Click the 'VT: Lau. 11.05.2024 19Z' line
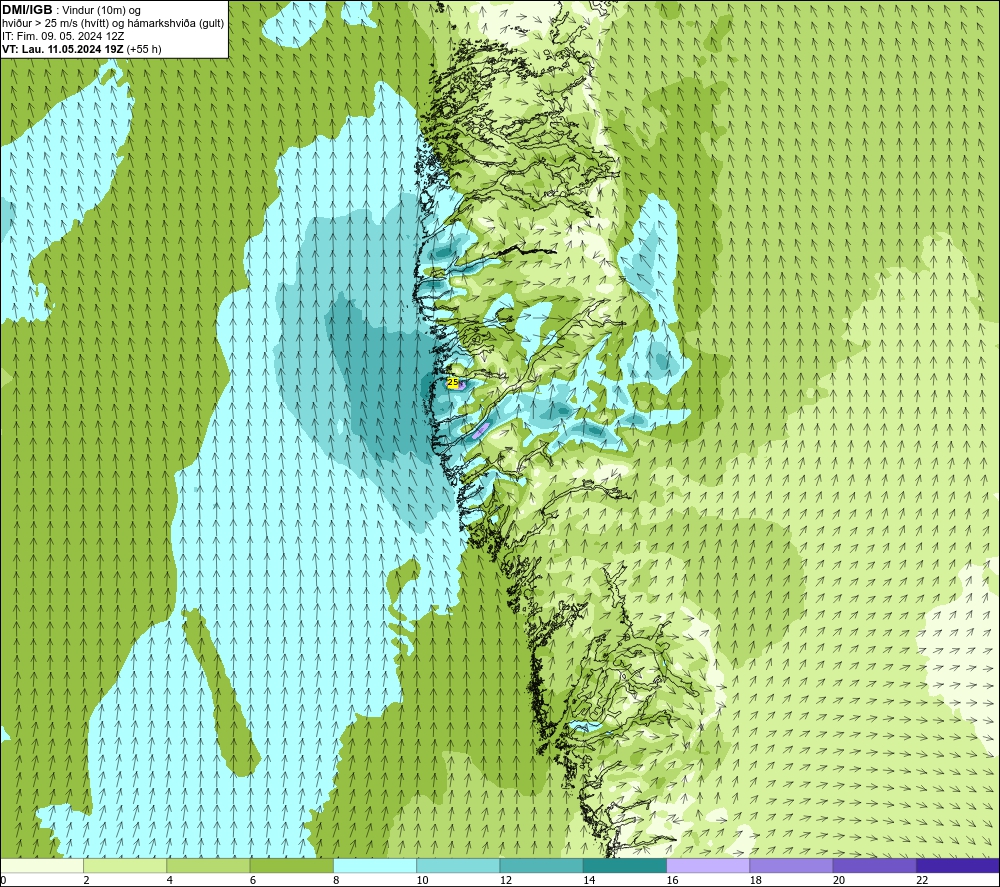 pyautogui.click(x=63, y=49)
